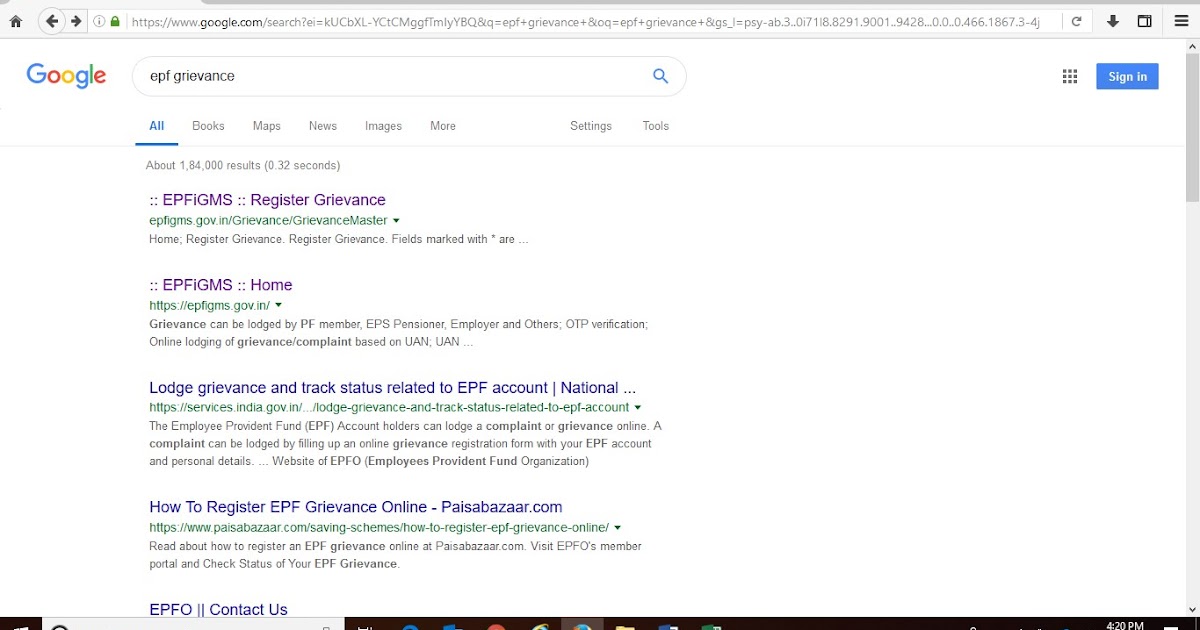1200x630 pixels.
Task: Open the Google apps grid
Action: coord(1069,77)
